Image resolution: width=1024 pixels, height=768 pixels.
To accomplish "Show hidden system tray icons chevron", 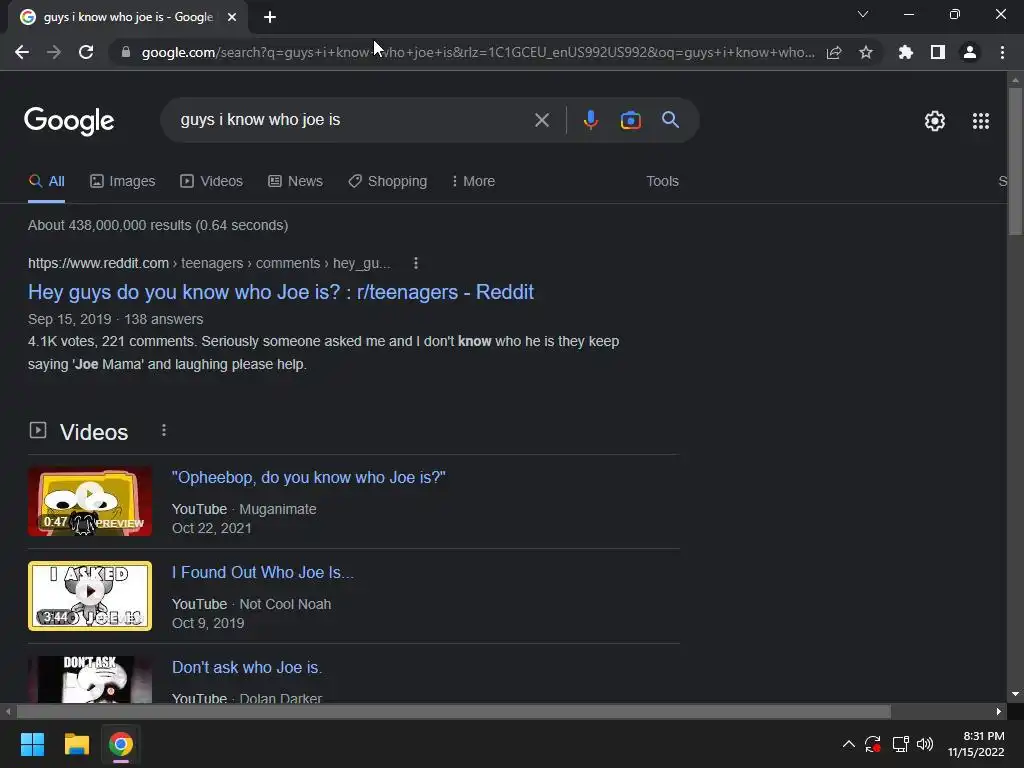I will click(x=848, y=744).
